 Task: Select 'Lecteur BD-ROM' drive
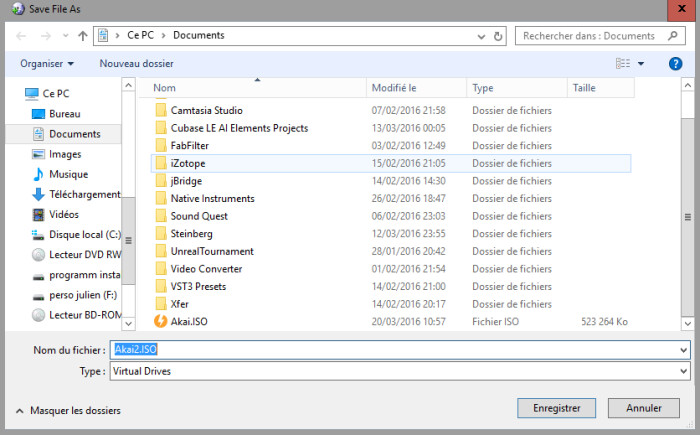click(85, 315)
